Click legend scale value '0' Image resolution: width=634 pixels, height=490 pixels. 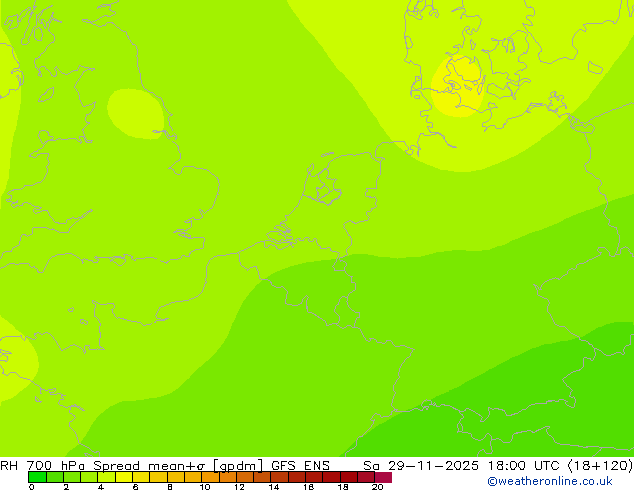click(32, 487)
